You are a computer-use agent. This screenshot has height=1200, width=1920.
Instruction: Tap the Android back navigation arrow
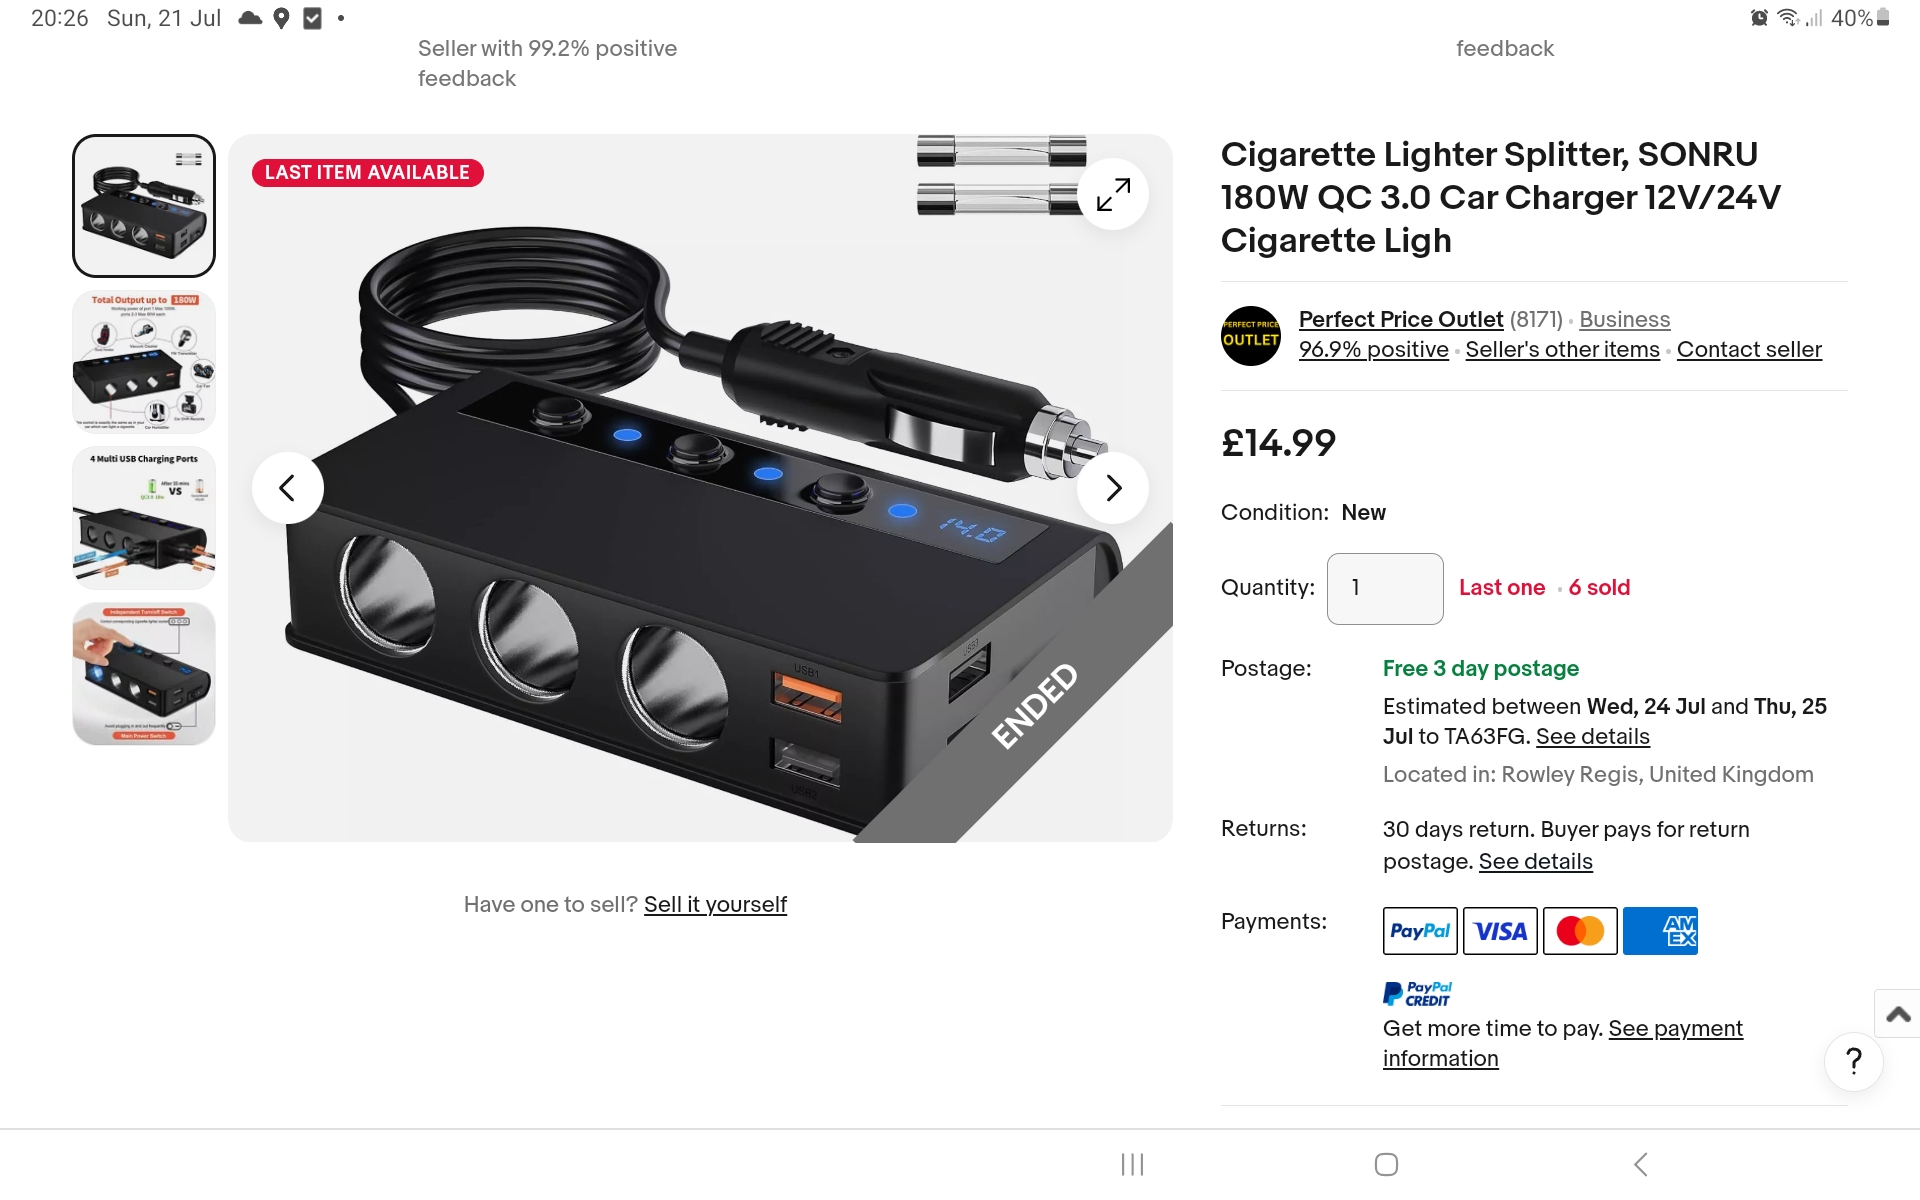[1640, 1164]
